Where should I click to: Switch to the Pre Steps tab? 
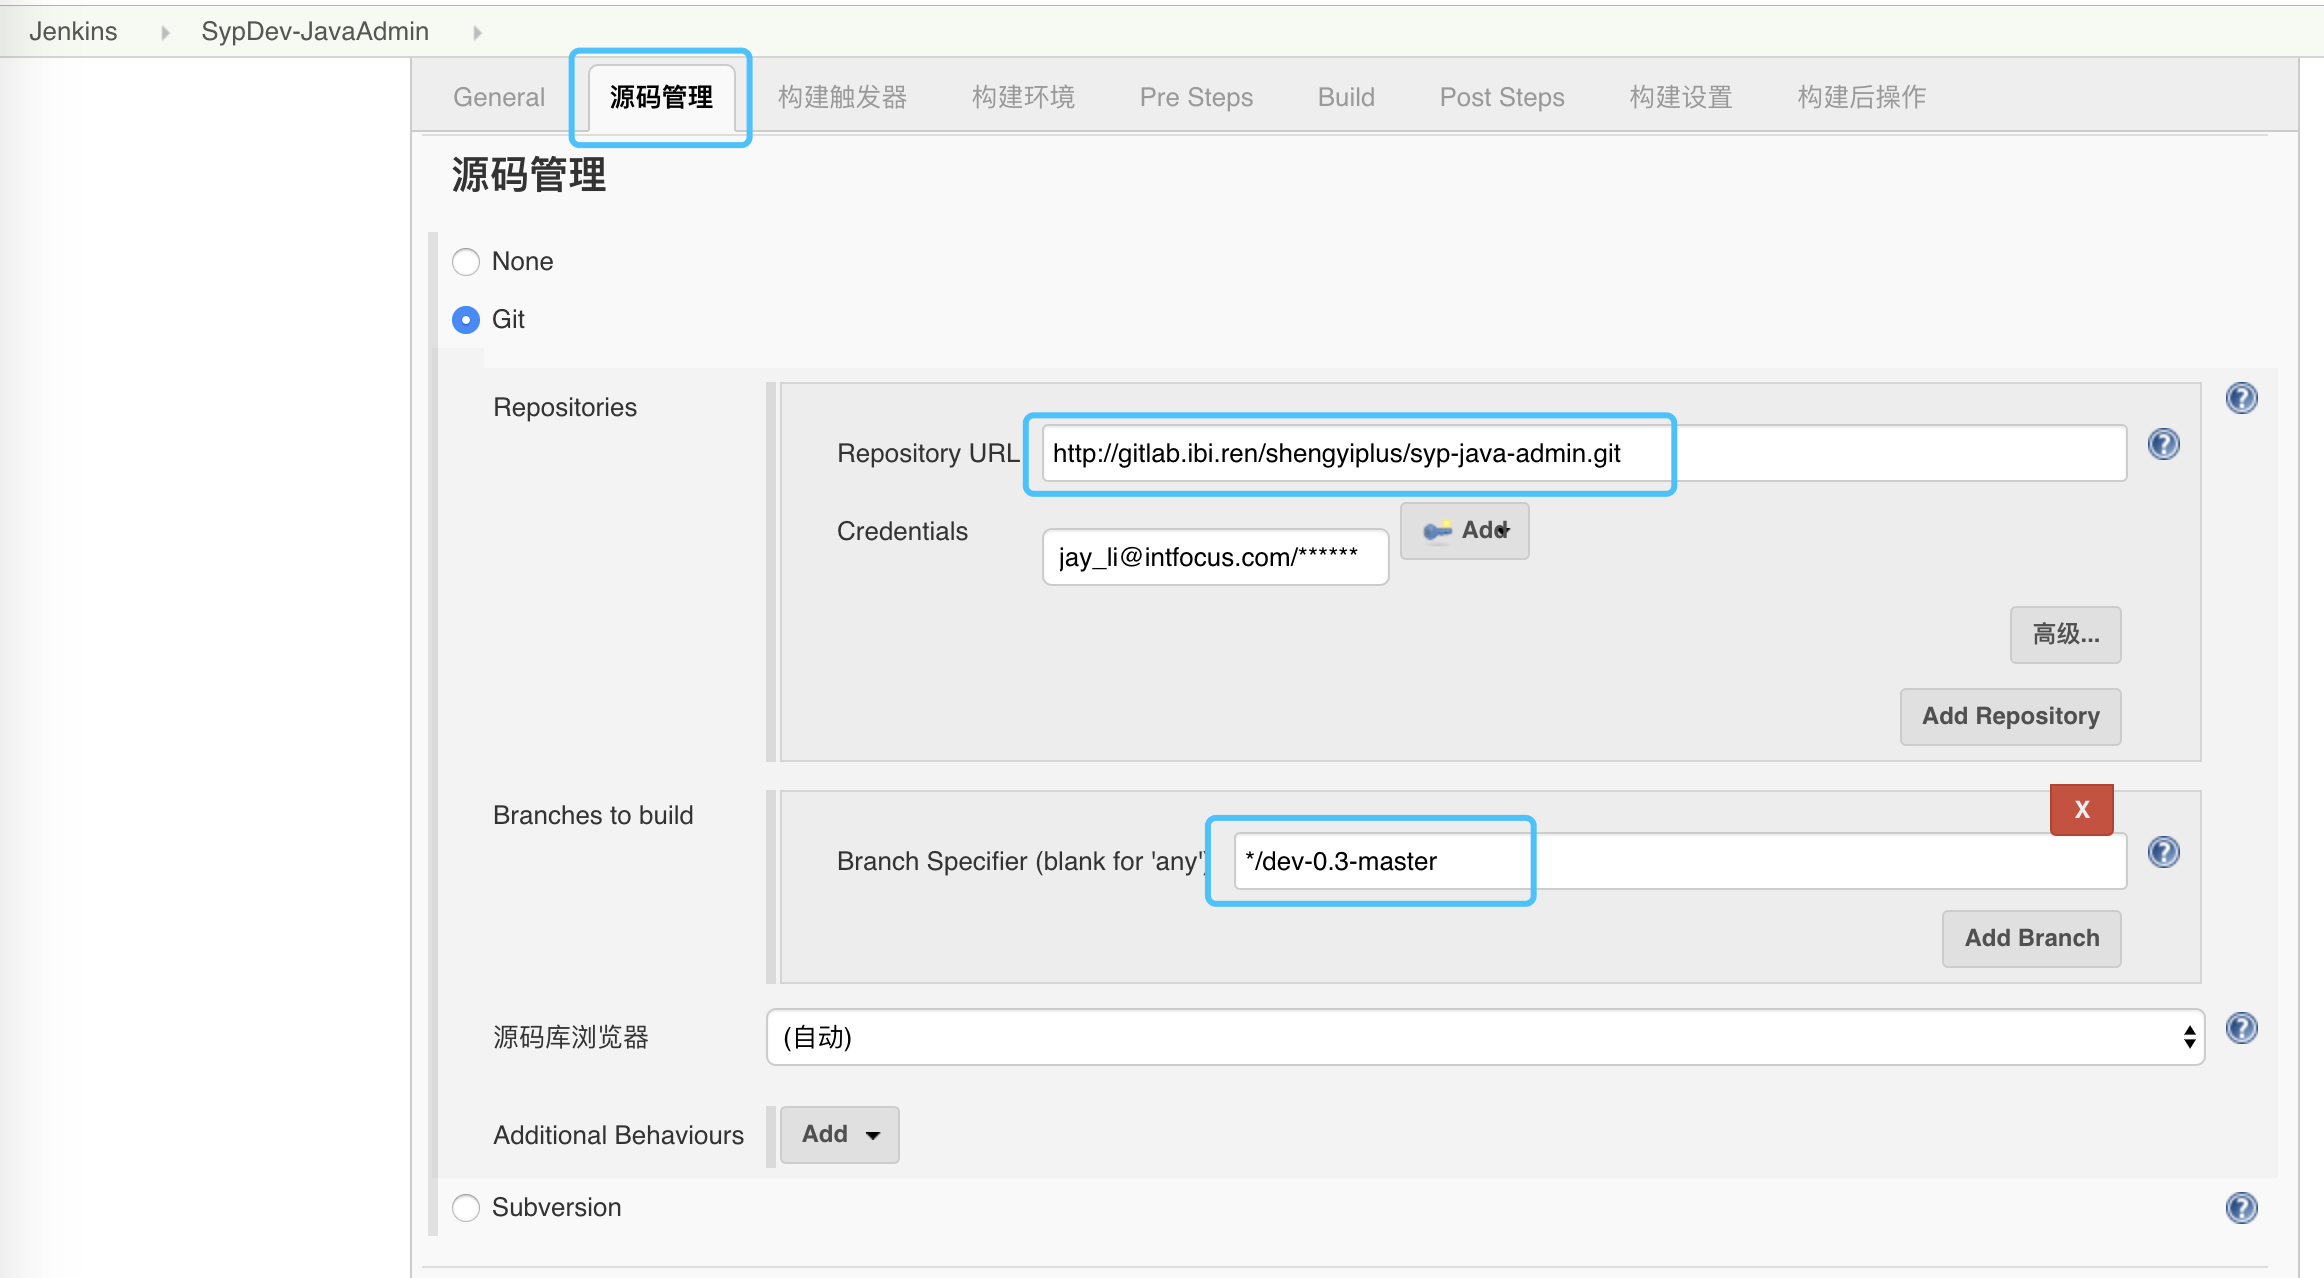[x=1196, y=97]
